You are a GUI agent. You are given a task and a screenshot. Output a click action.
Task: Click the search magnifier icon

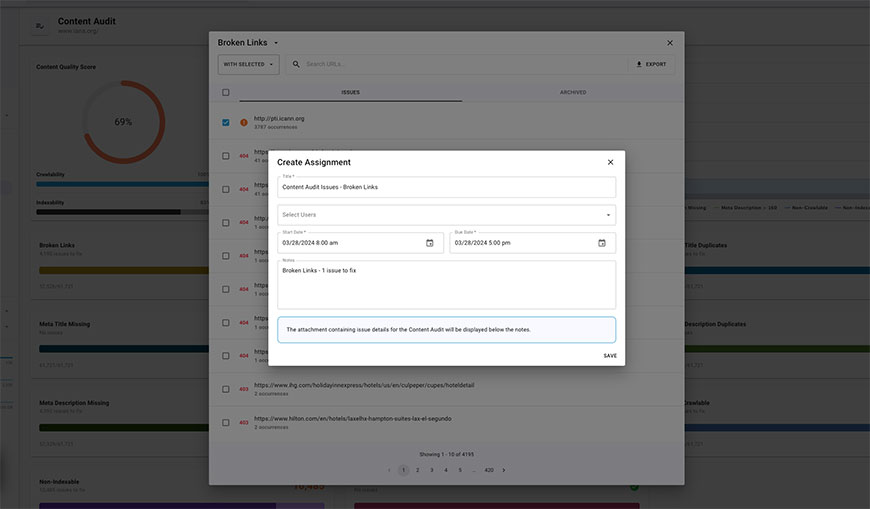pos(296,64)
